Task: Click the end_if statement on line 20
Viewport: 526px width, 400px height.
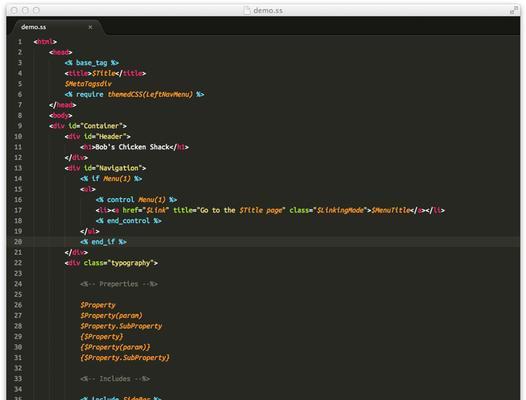Action: (x=103, y=242)
